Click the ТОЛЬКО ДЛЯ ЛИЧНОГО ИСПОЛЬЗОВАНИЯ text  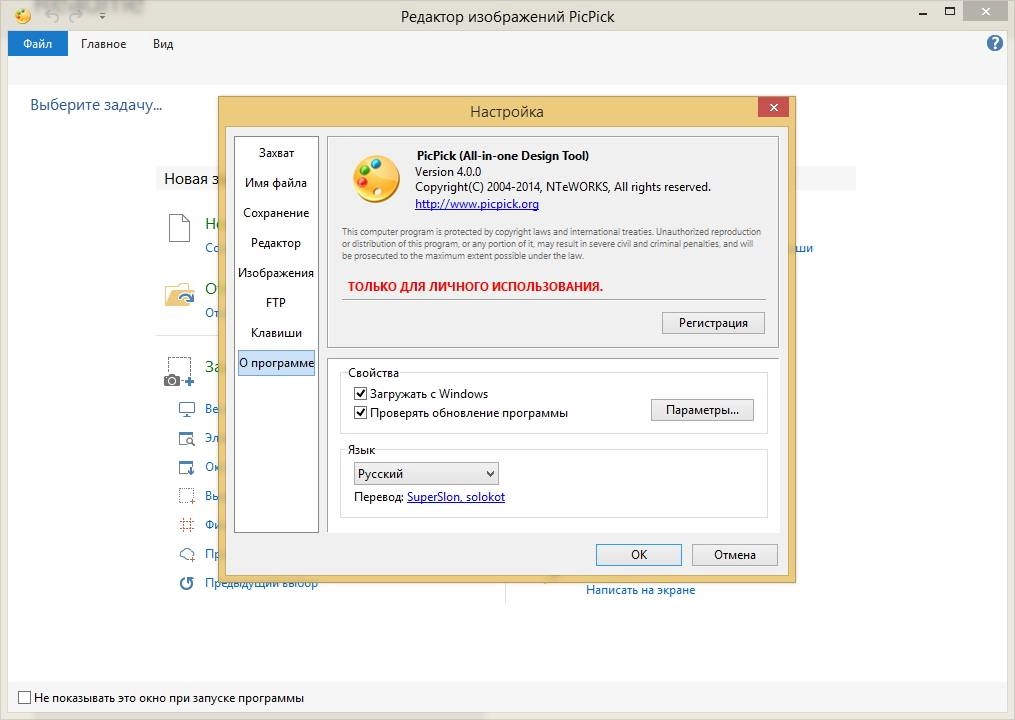click(x=475, y=286)
